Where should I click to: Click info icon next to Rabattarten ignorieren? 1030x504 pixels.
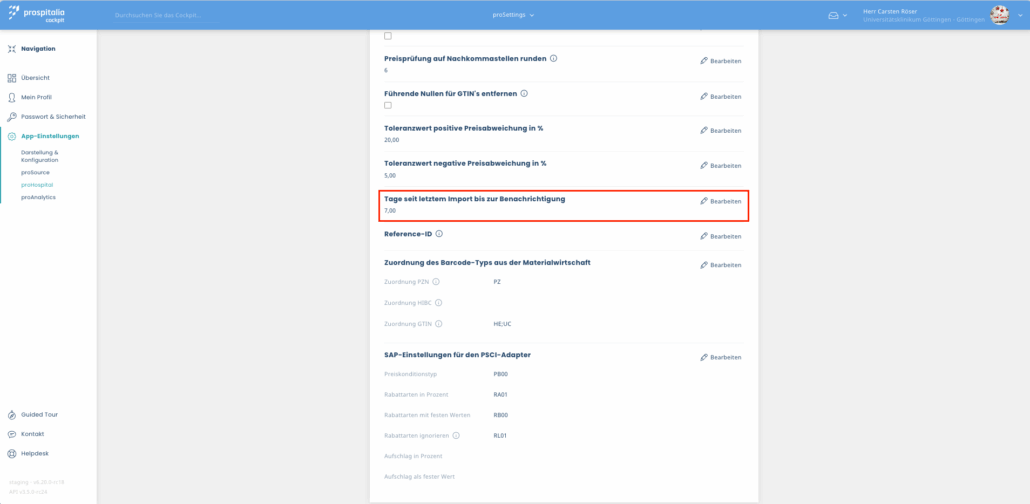tap(456, 435)
